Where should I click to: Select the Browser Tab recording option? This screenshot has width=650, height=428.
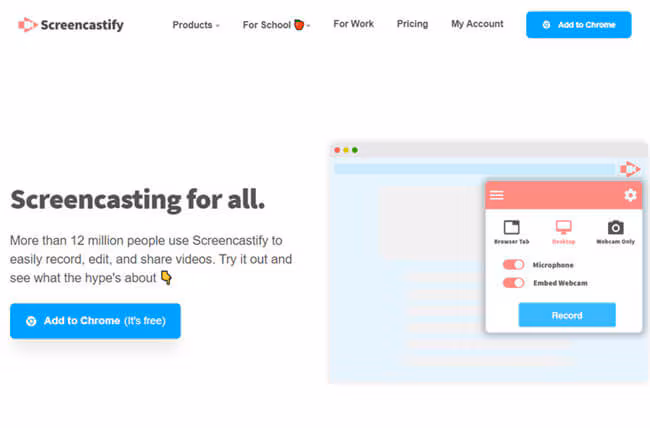point(512,232)
